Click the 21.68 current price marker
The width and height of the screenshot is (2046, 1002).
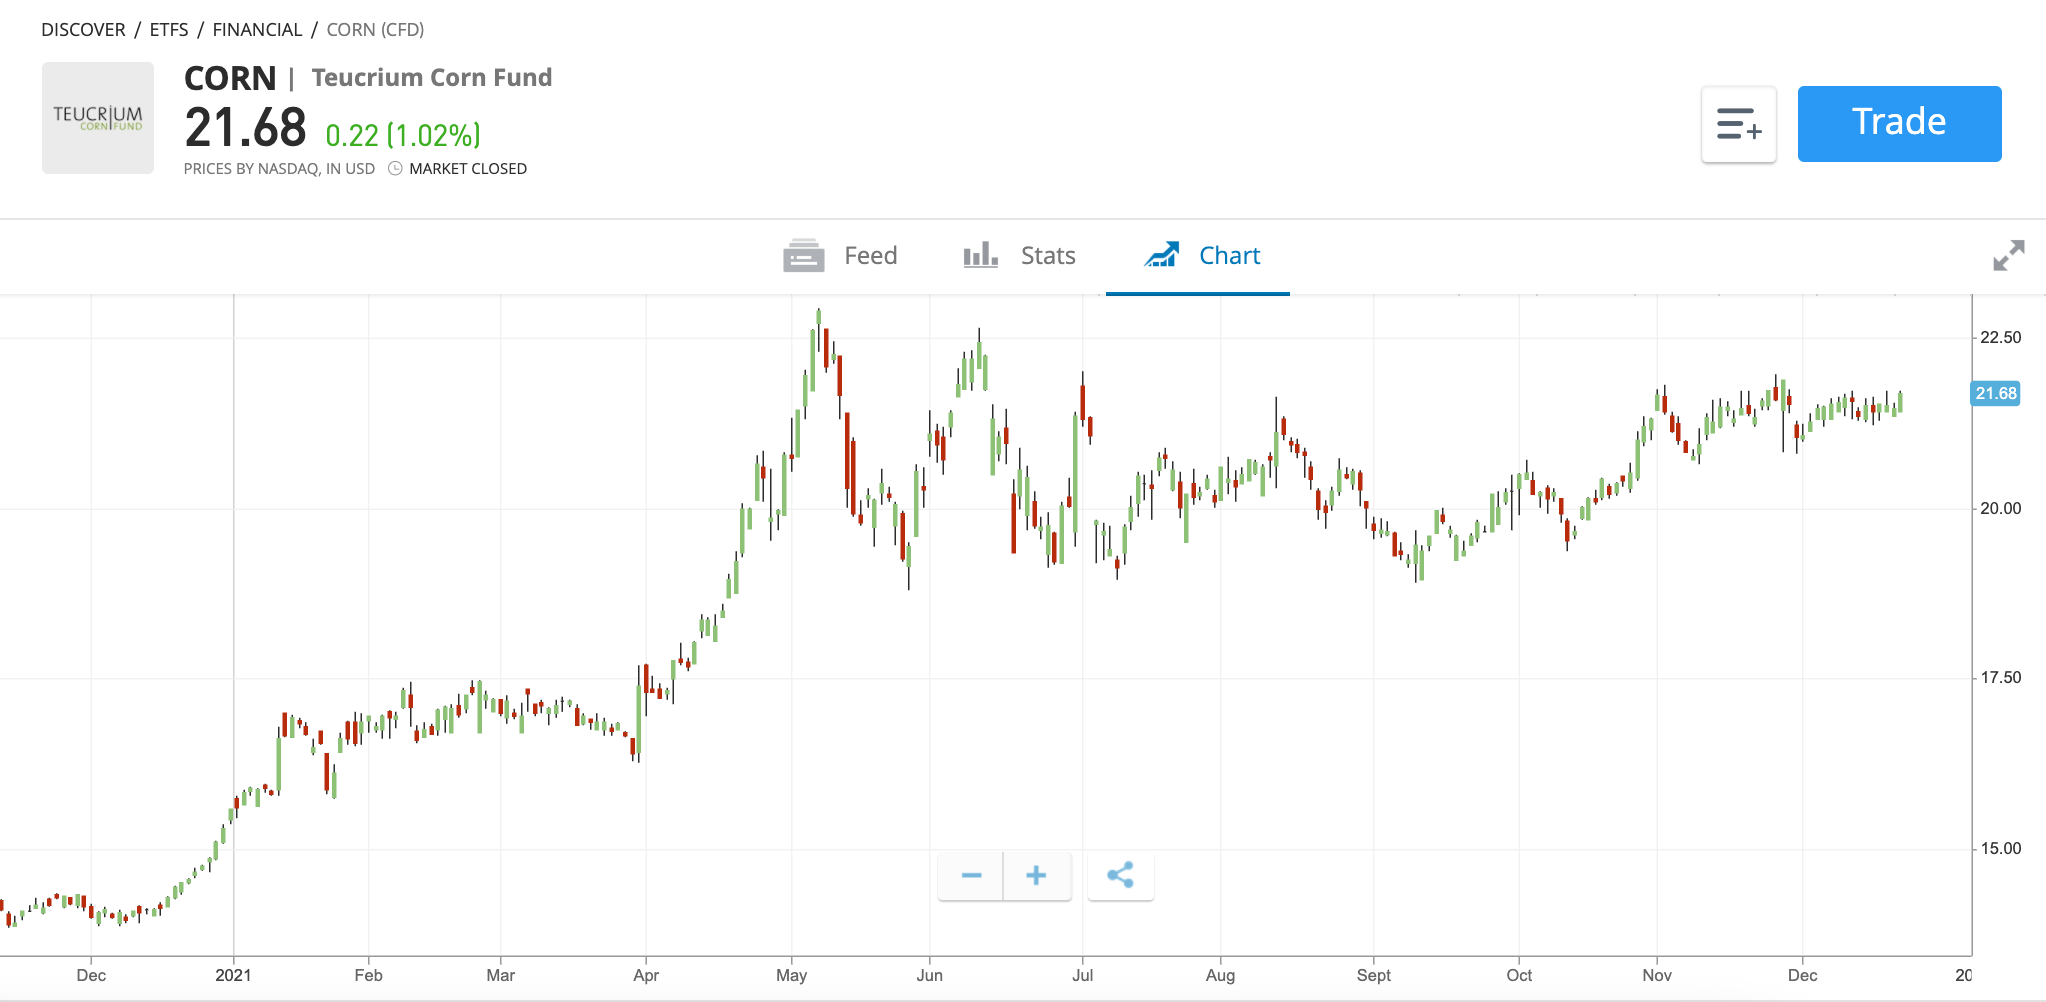click(x=1995, y=394)
